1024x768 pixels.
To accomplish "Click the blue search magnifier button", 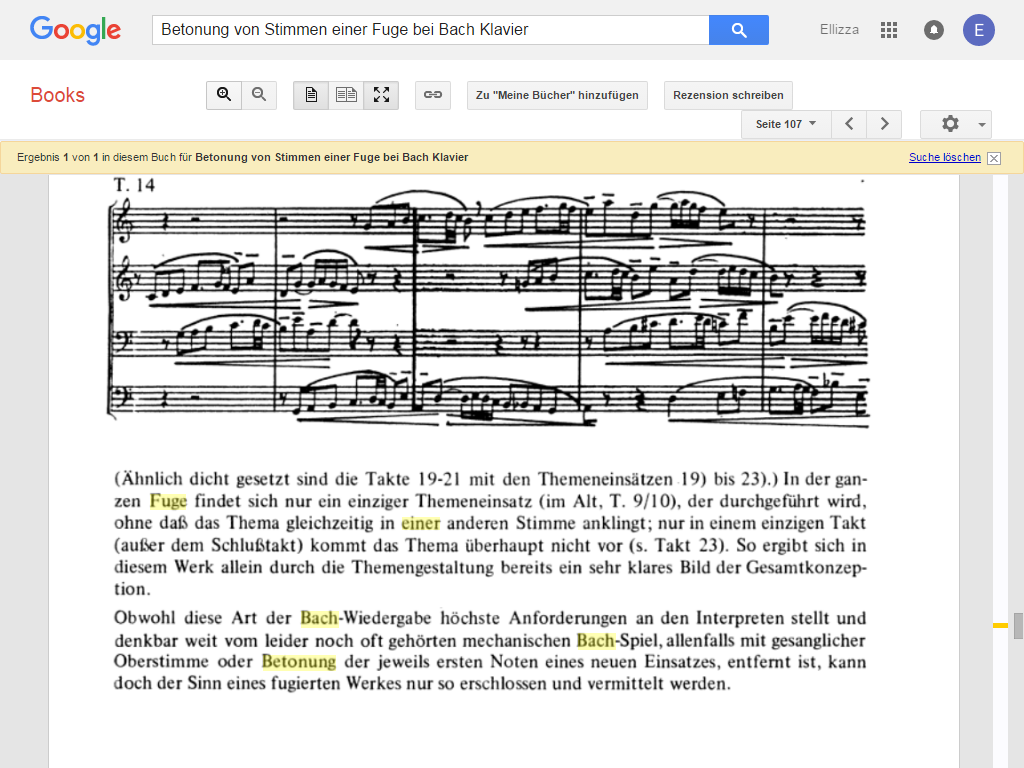I will 739,30.
